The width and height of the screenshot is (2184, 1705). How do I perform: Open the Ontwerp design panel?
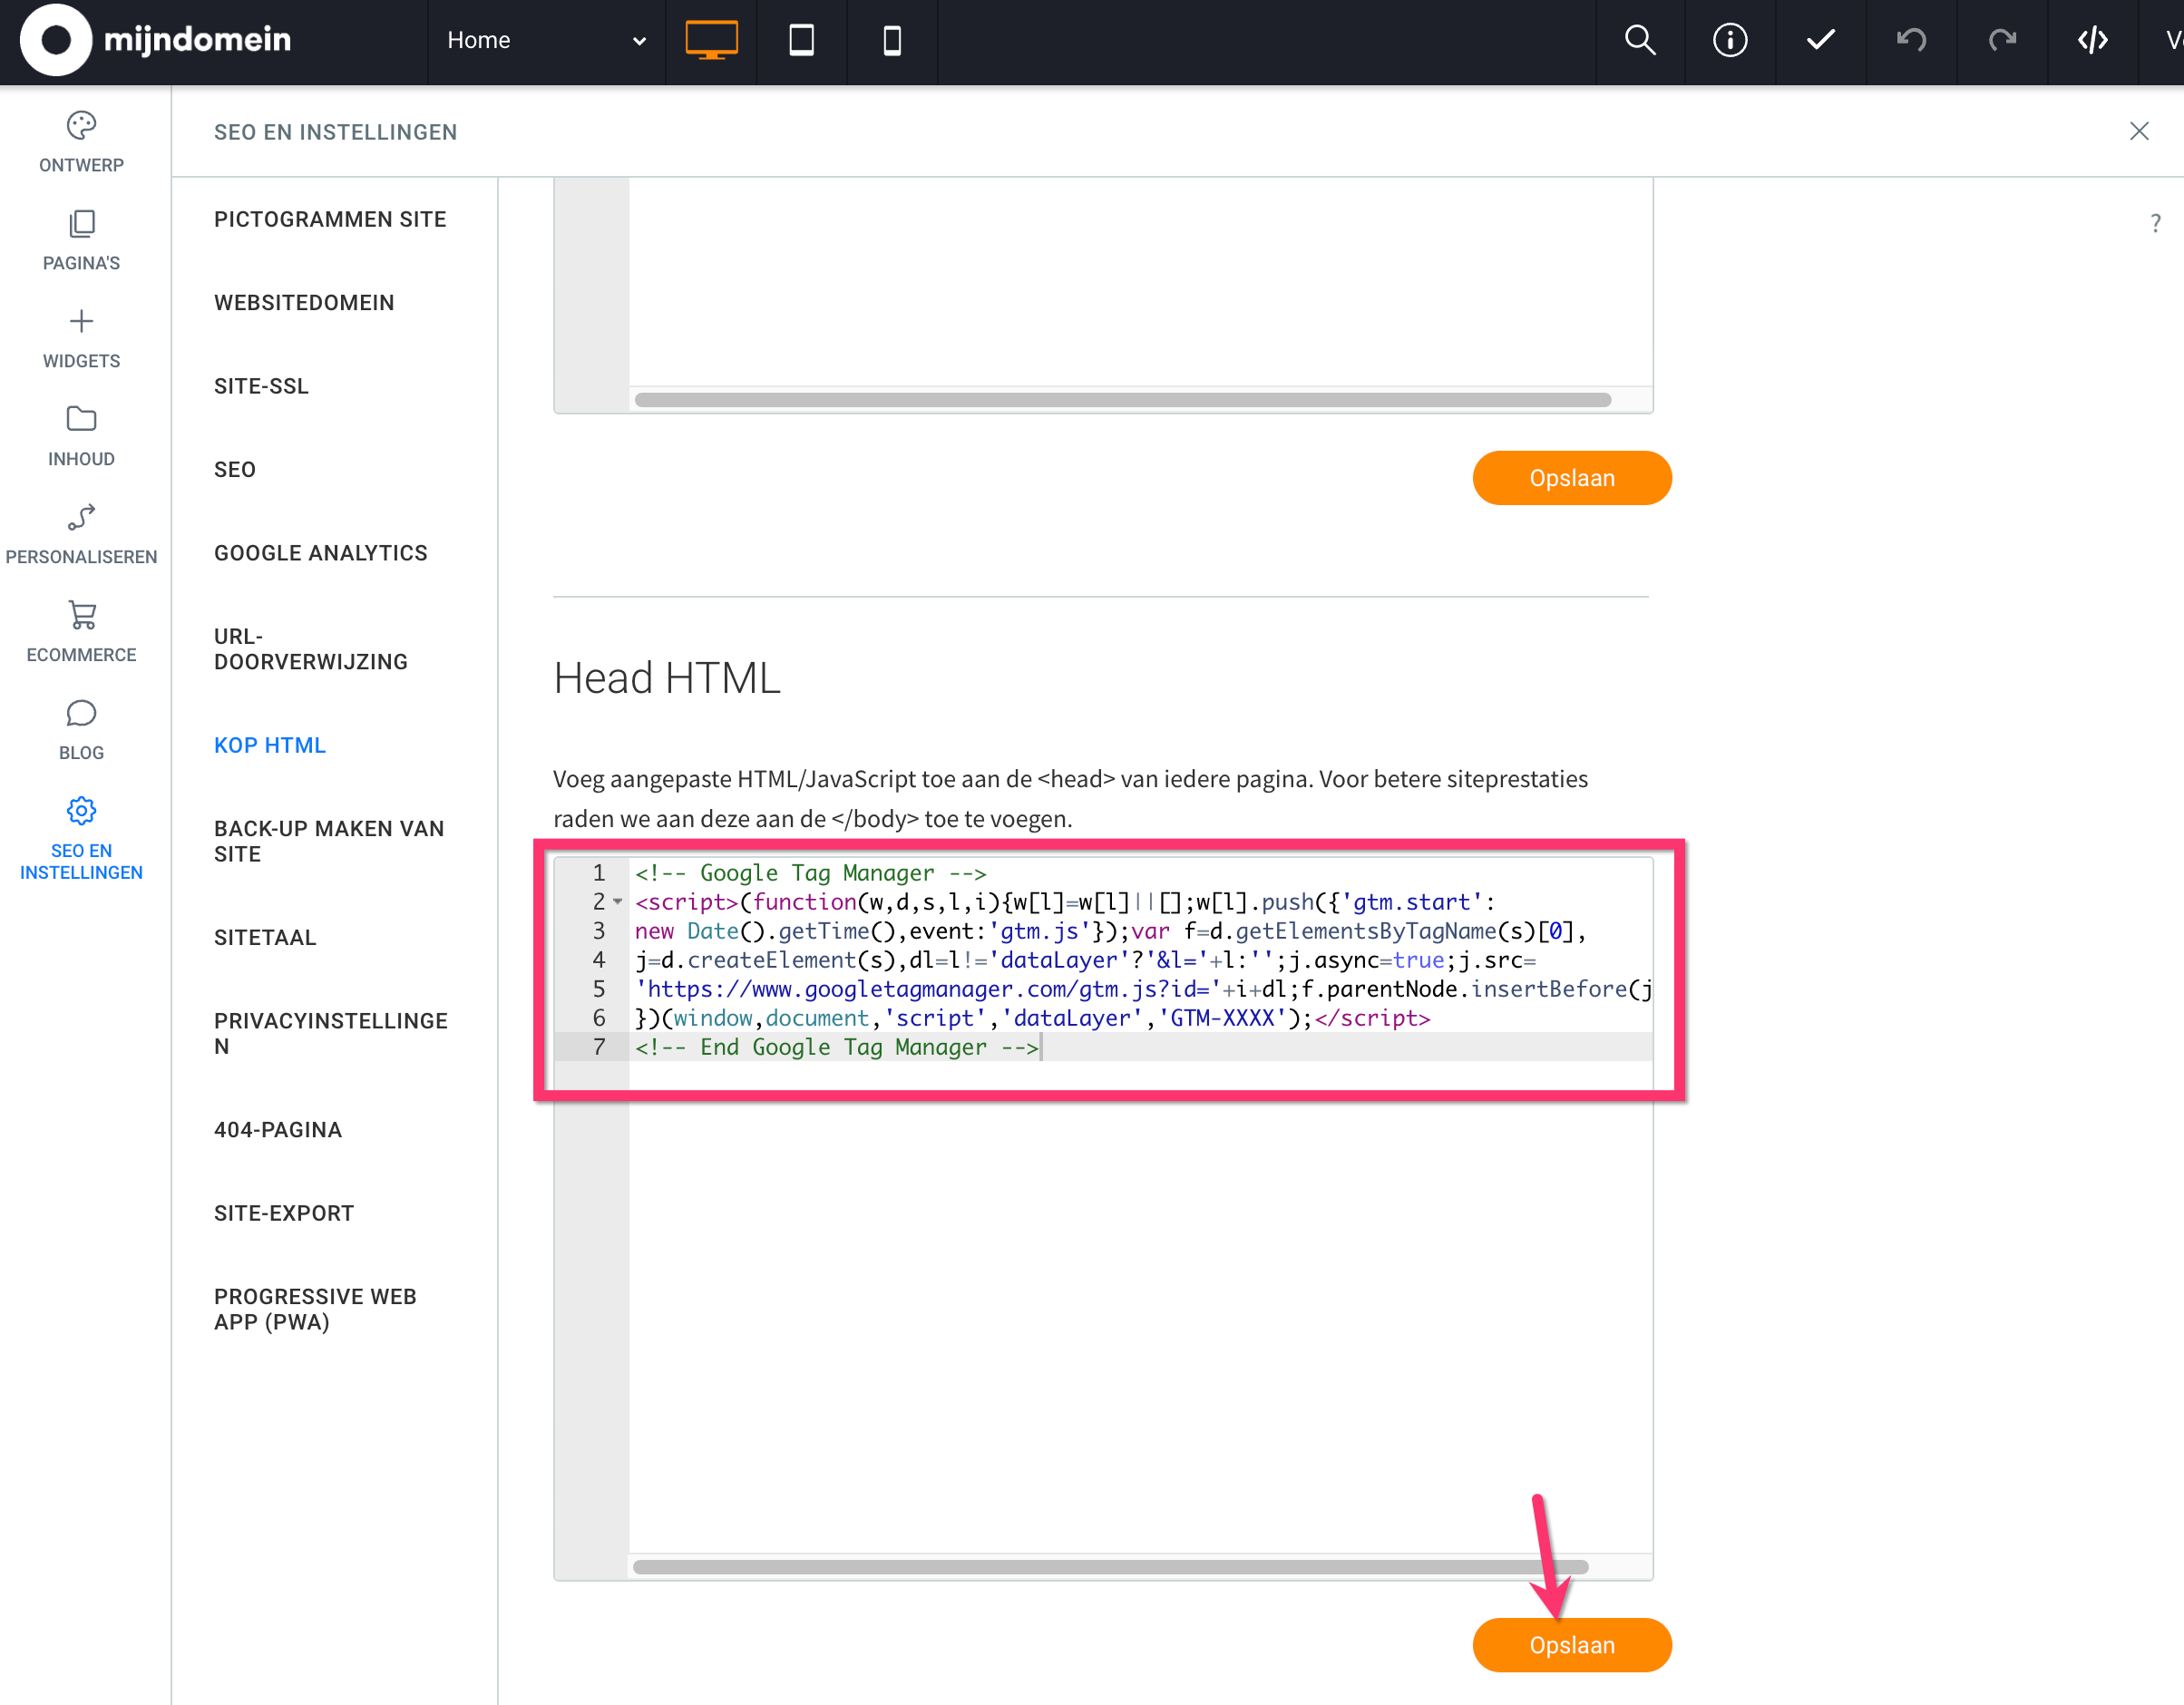pyautogui.click(x=81, y=141)
